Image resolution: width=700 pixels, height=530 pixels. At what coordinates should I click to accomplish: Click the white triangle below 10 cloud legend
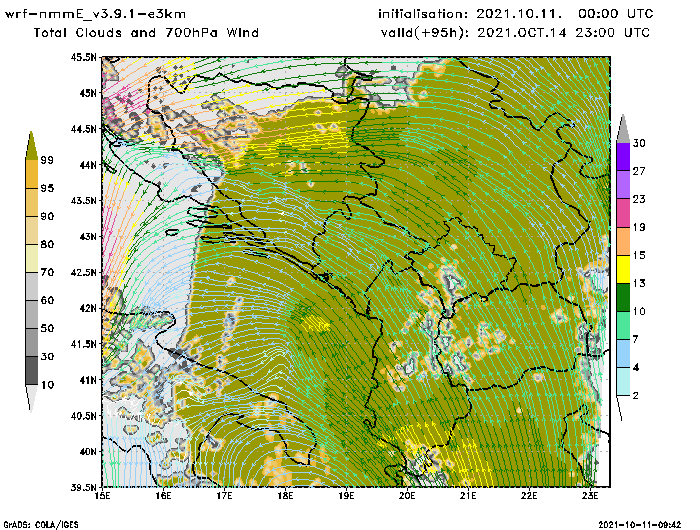pos(31,397)
